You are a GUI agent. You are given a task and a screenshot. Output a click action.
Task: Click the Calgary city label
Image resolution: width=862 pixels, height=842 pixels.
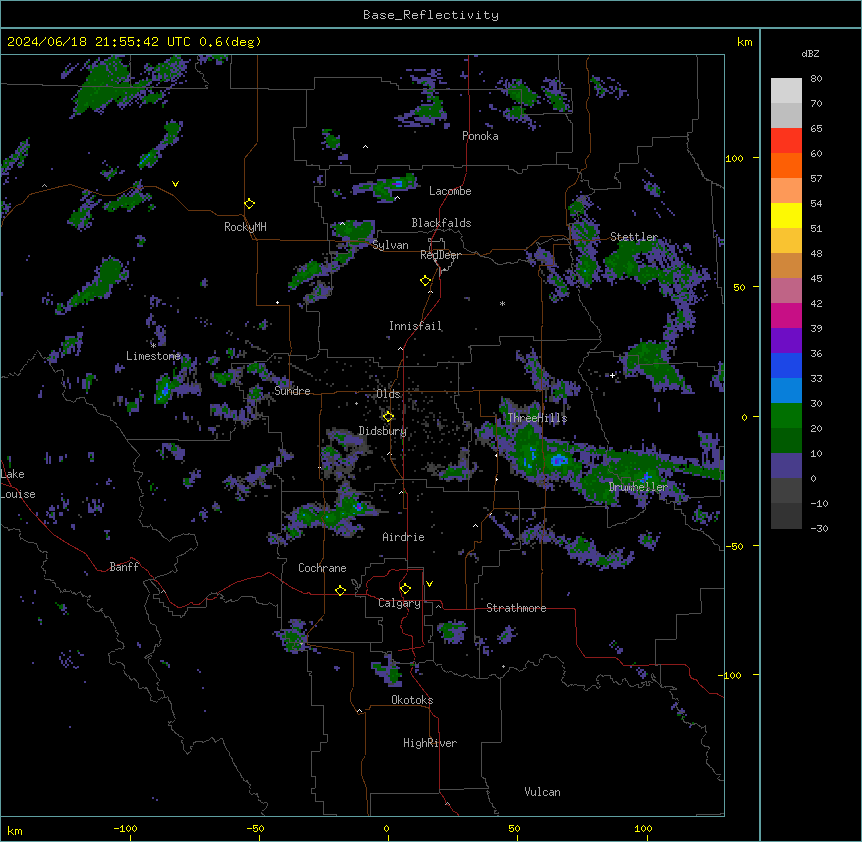399,603
